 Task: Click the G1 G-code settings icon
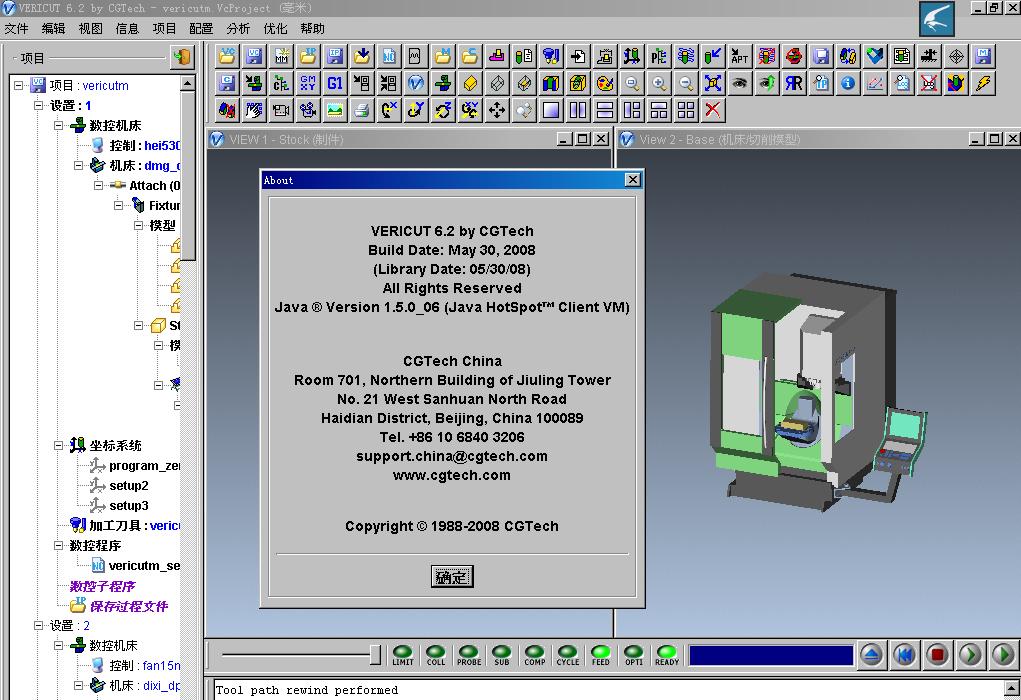click(x=335, y=83)
